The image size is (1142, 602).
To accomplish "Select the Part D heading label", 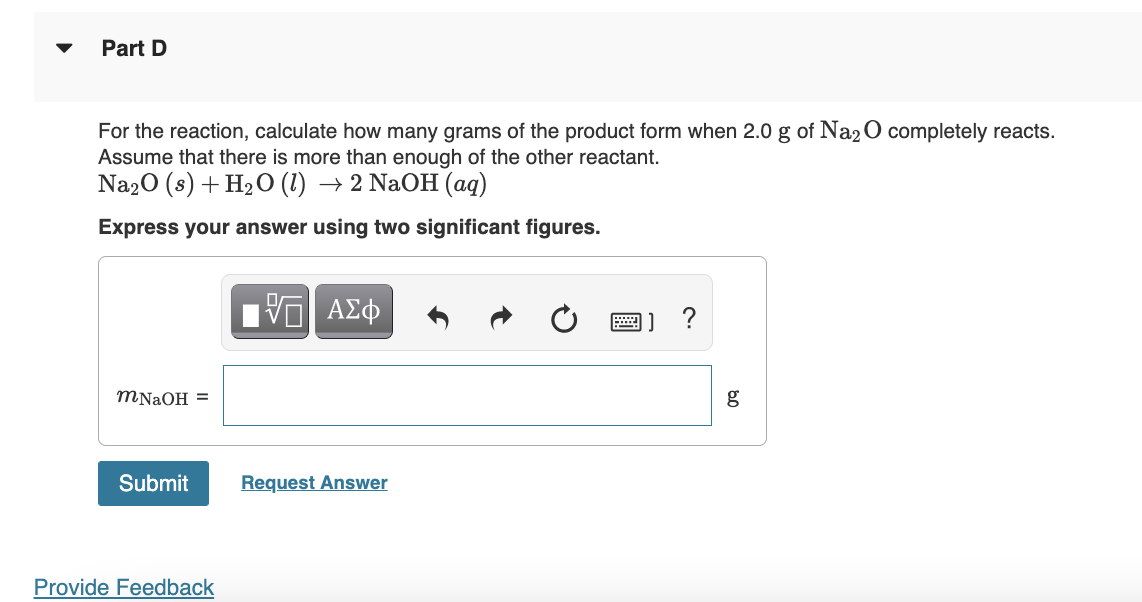I will pyautogui.click(x=134, y=47).
